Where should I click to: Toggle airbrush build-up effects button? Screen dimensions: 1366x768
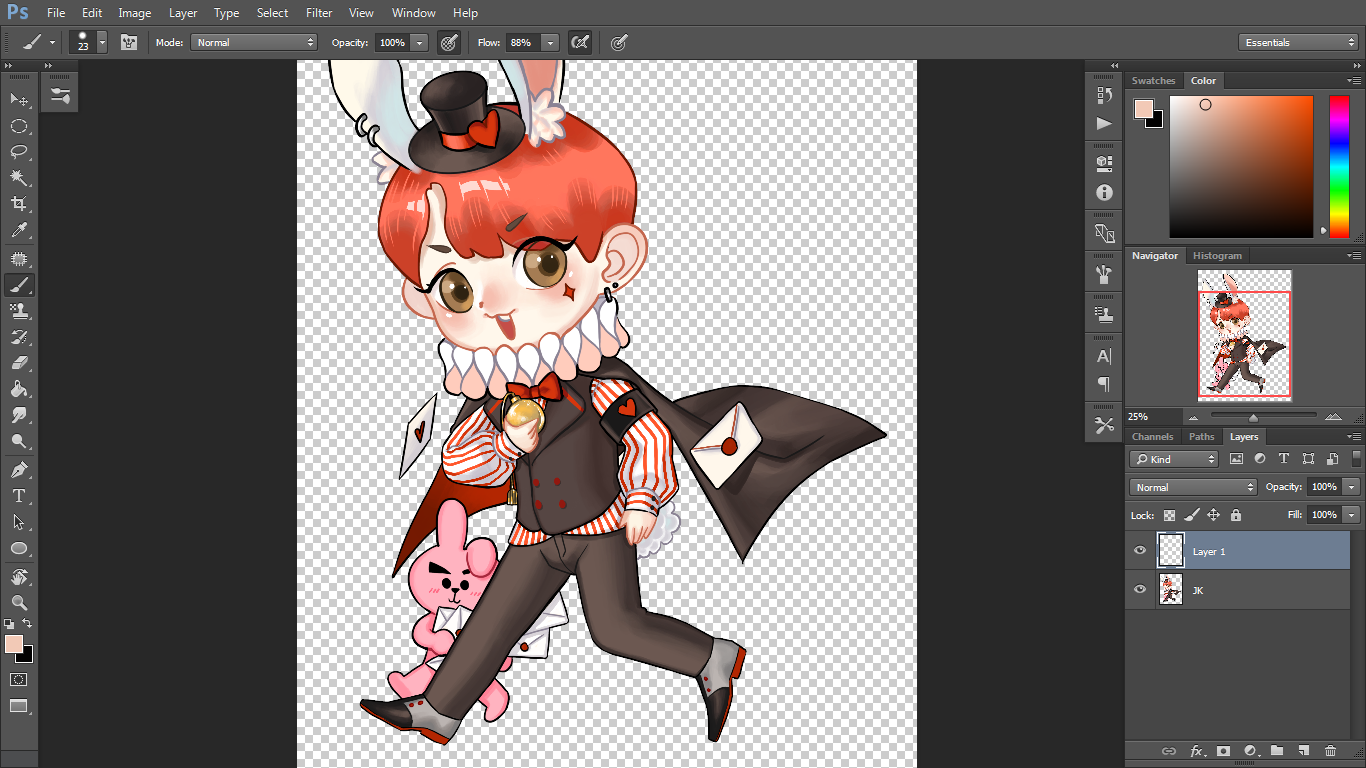click(x=579, y=42)
